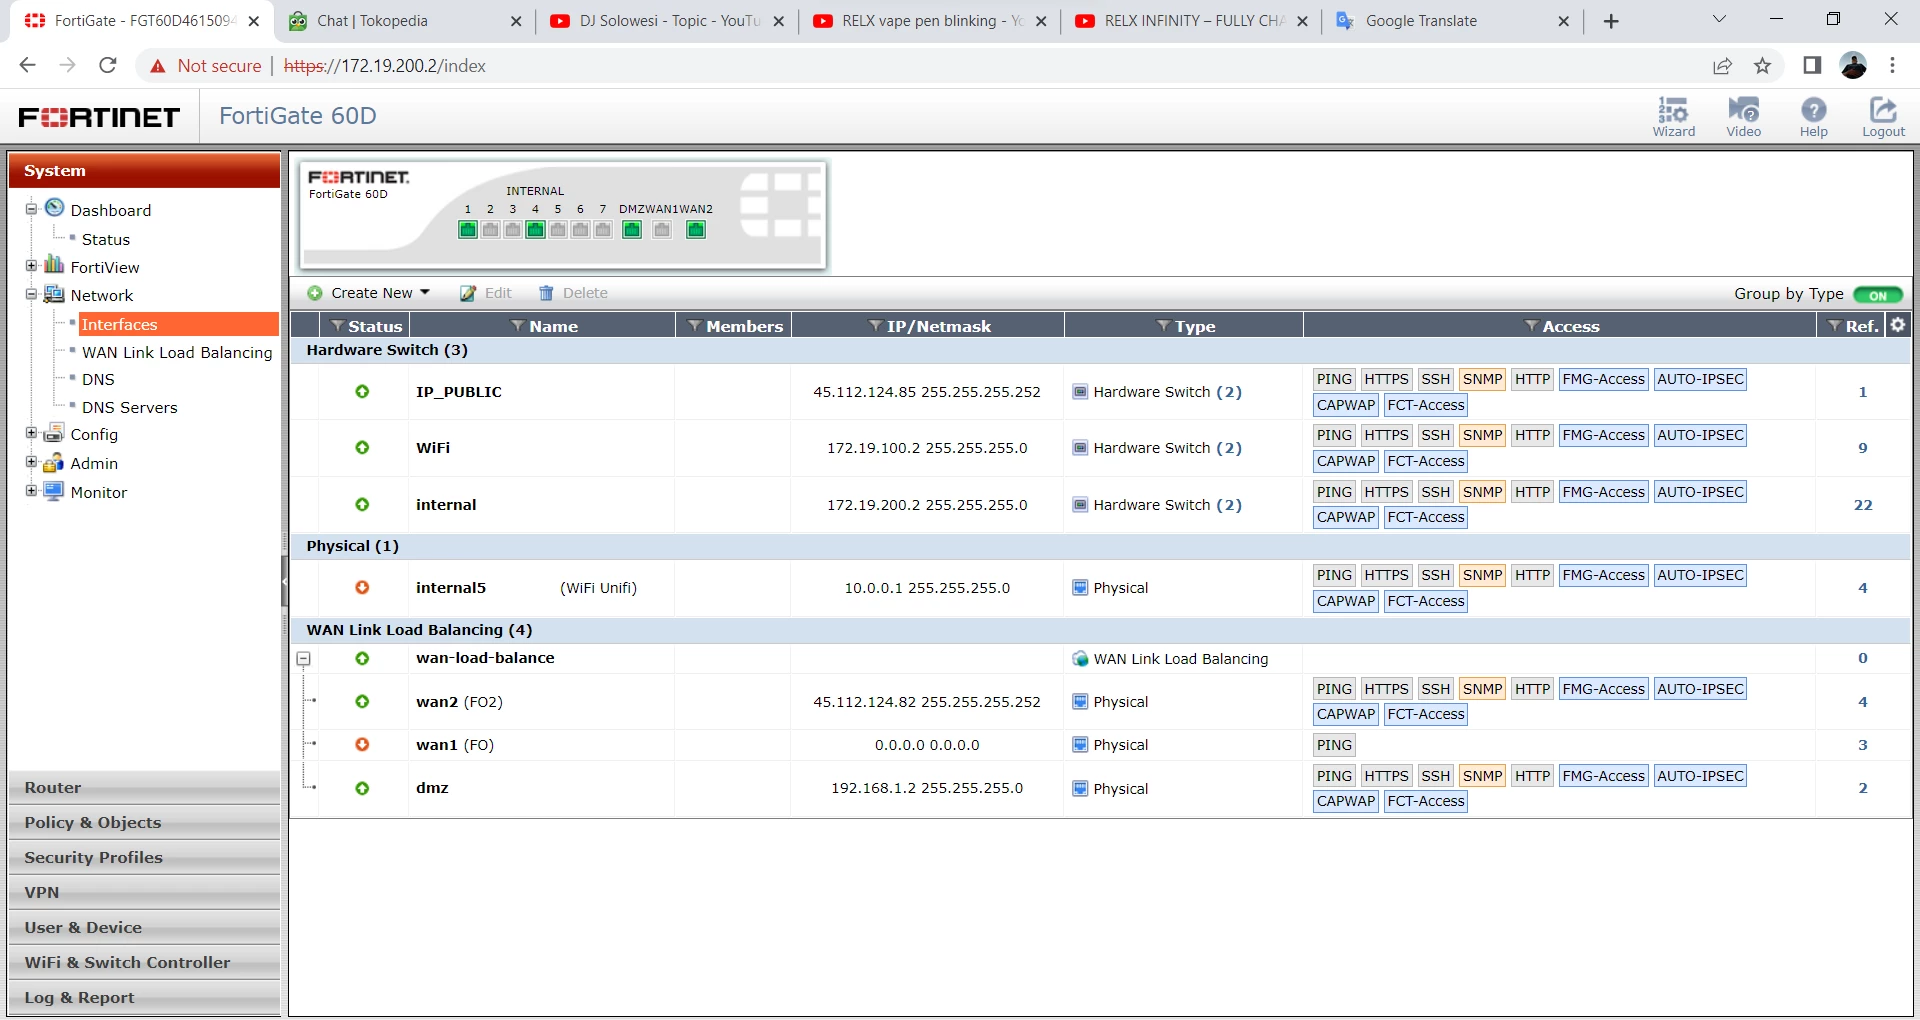Open Chrome's three-dot menu
The height and width of the screenshot is (1020, 1920).
coord(1892,66)
